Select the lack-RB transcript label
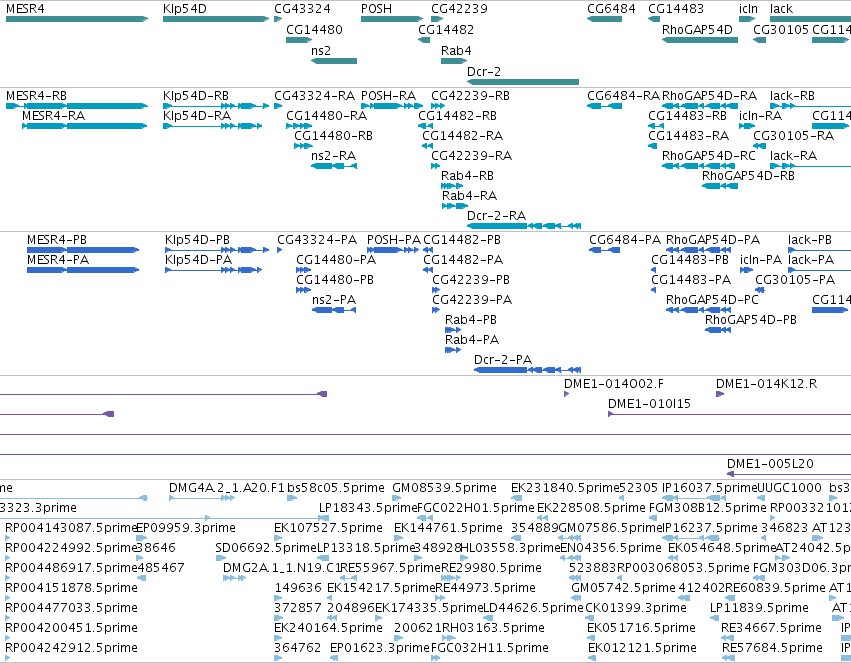The image size is (851, 663). point(792,96)
